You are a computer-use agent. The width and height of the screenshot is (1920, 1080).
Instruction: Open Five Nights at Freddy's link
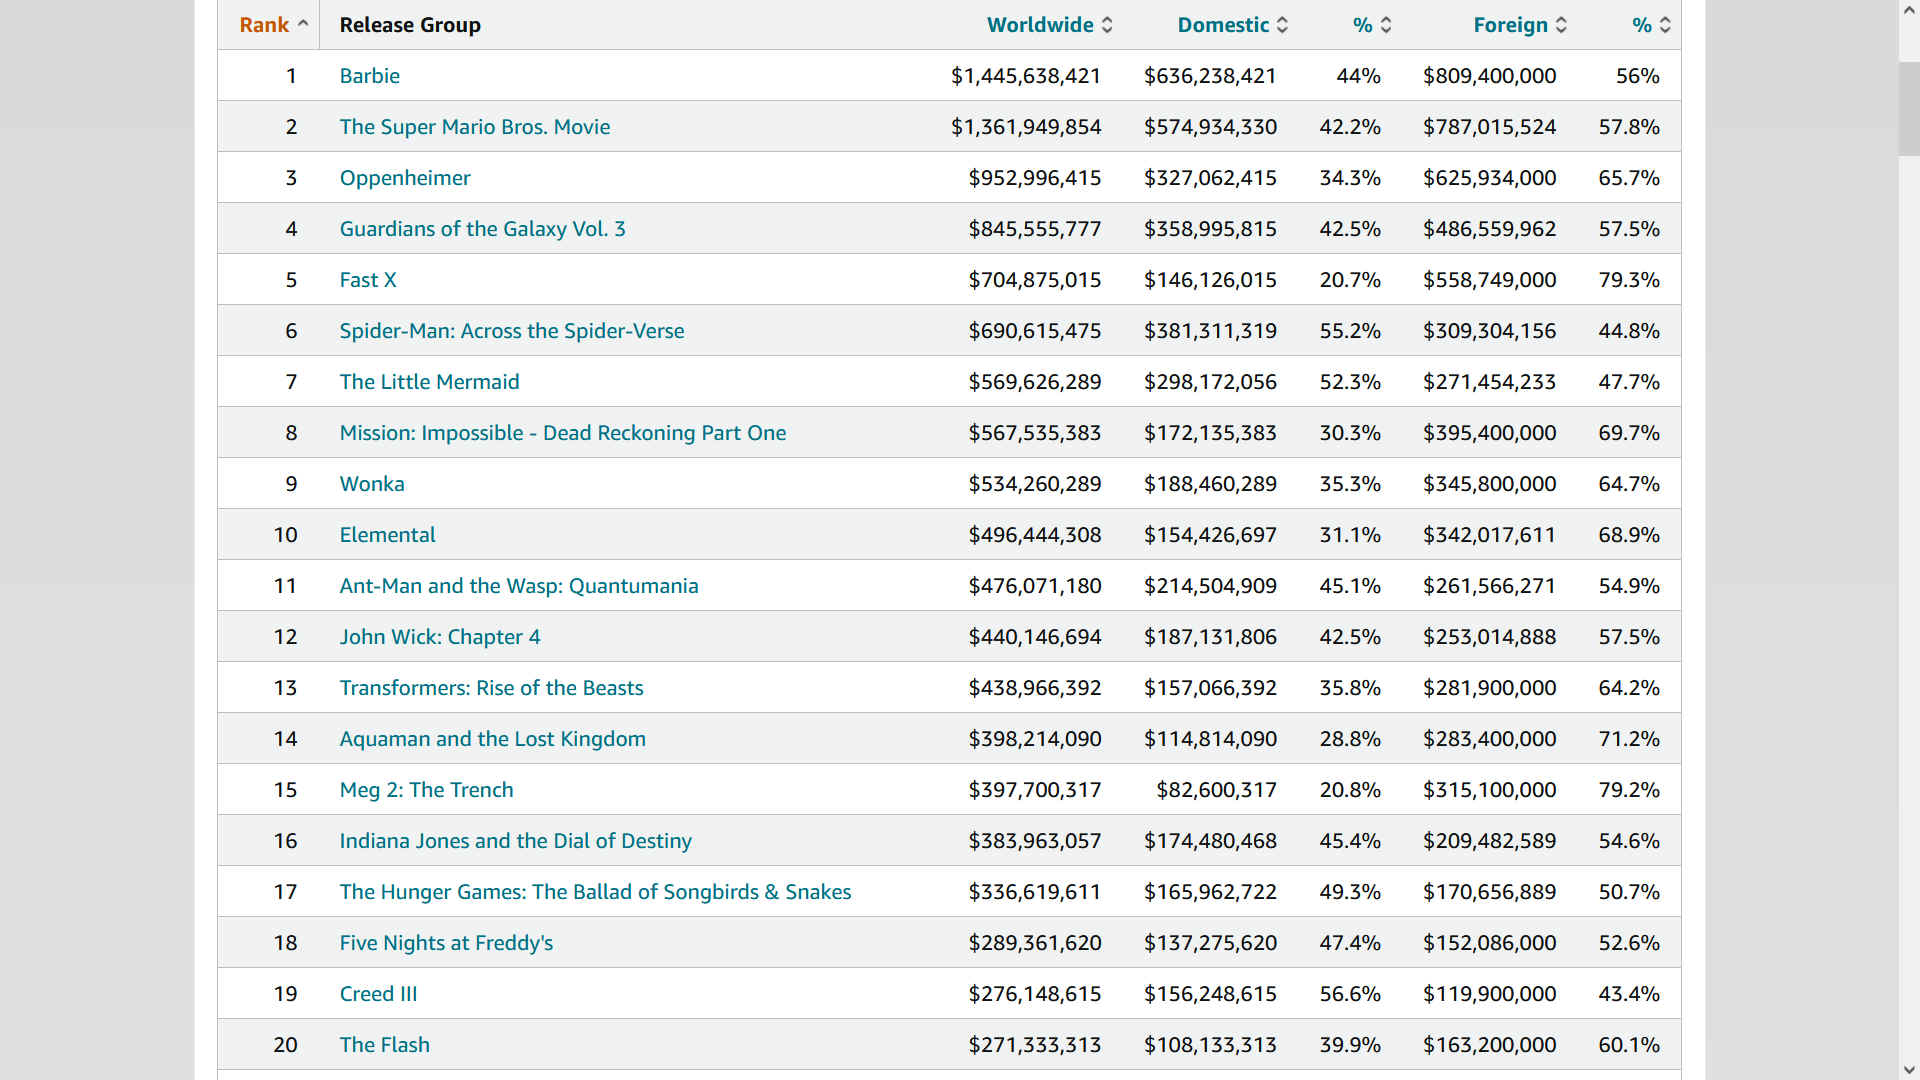coord(445,943)
